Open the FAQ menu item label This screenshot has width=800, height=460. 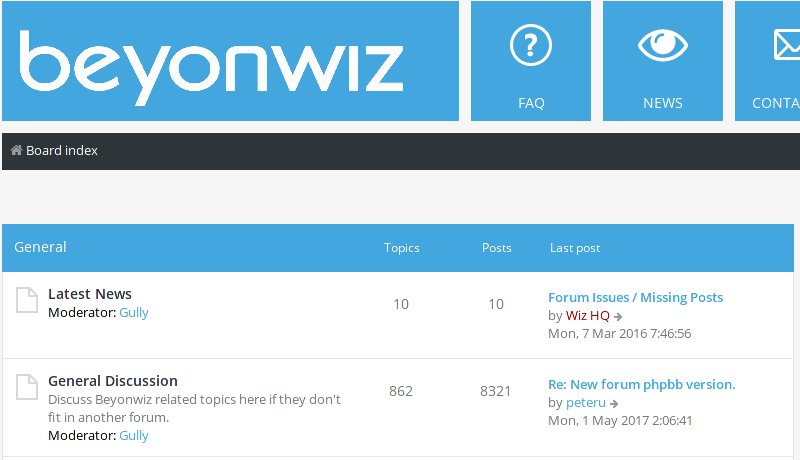531,103
